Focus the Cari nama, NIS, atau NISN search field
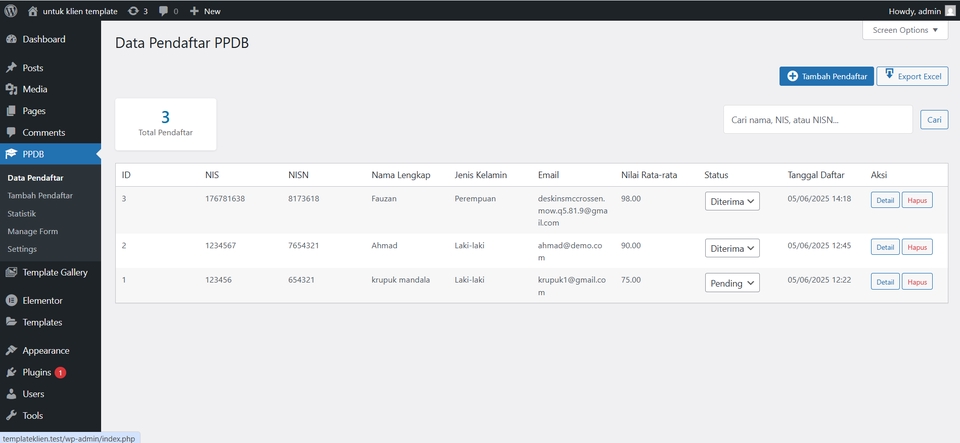The height and width of the screenshot is (443, 960). [818, 120]
